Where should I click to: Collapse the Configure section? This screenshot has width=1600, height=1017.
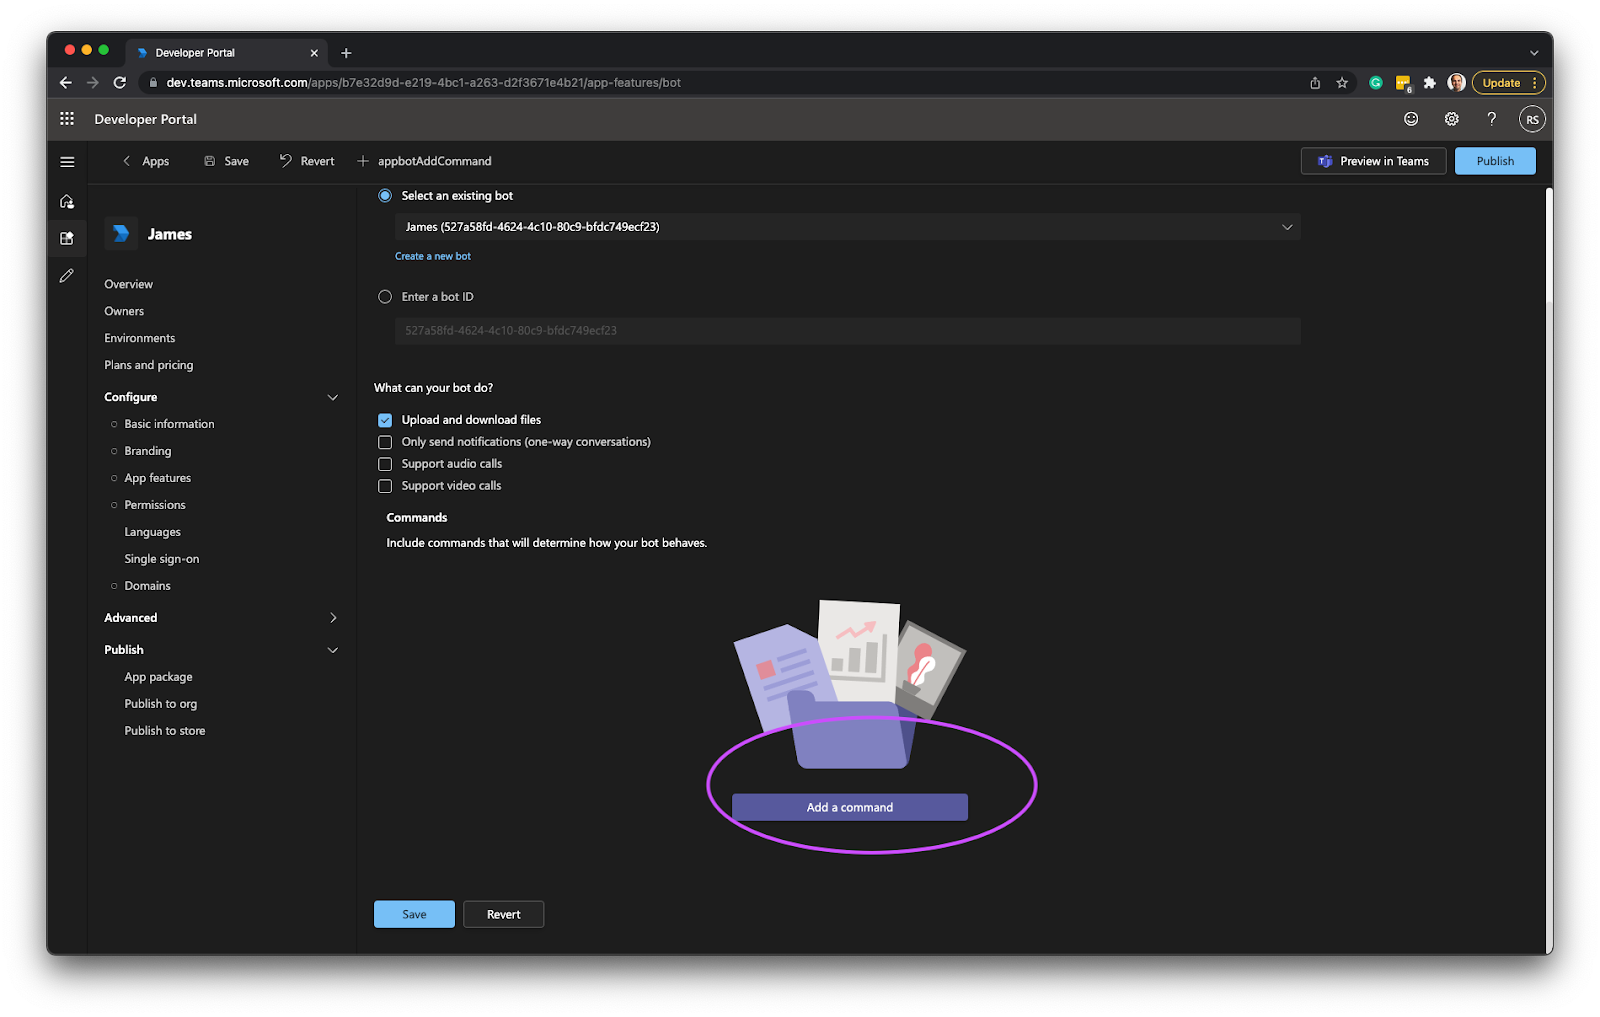coord(333,397)
